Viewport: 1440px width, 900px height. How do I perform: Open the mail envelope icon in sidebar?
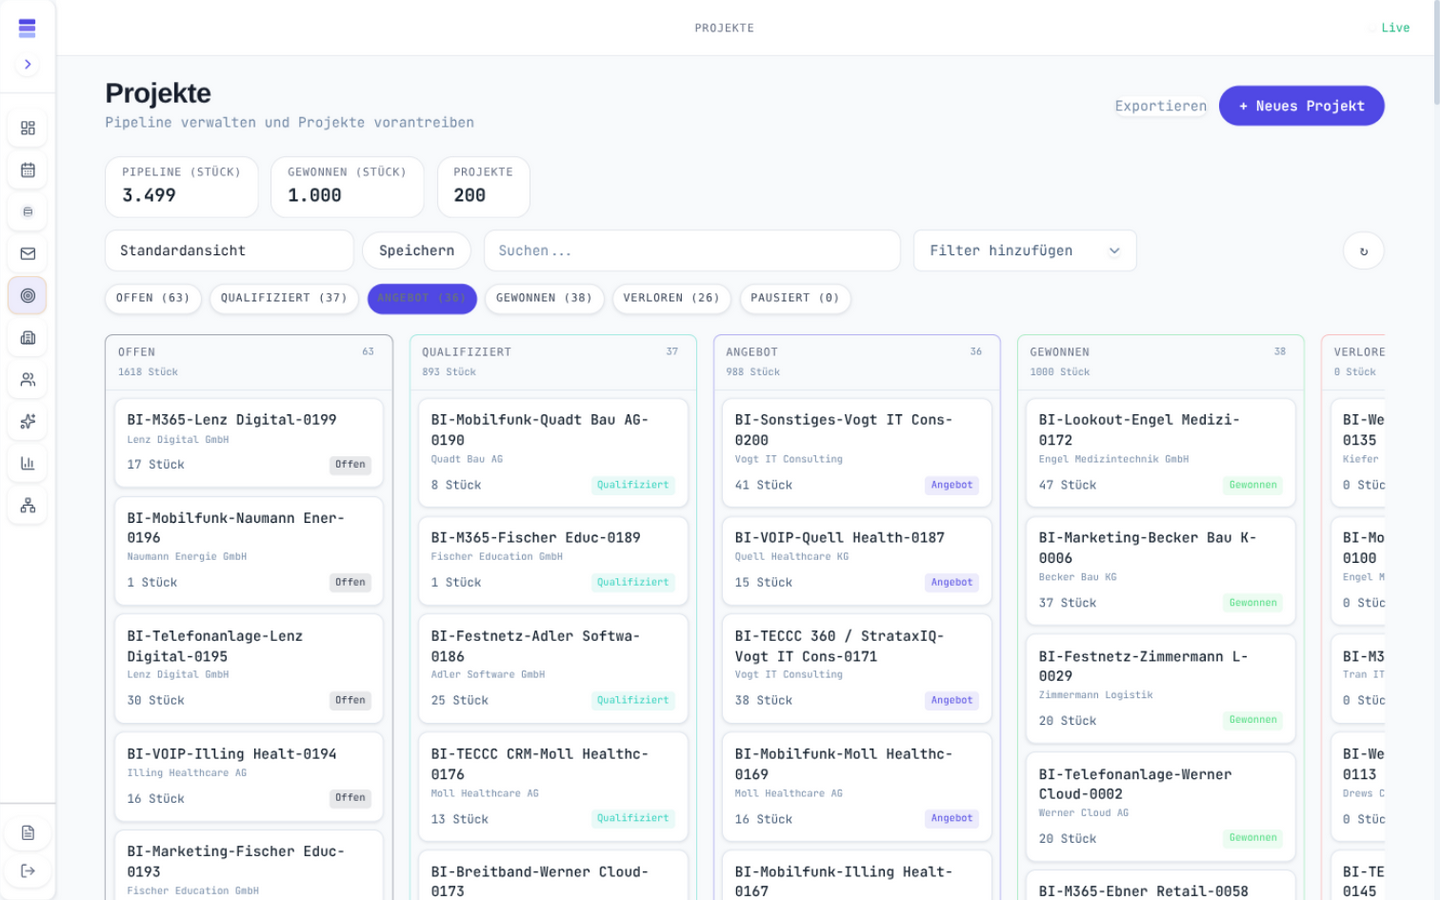pos(28,254)
